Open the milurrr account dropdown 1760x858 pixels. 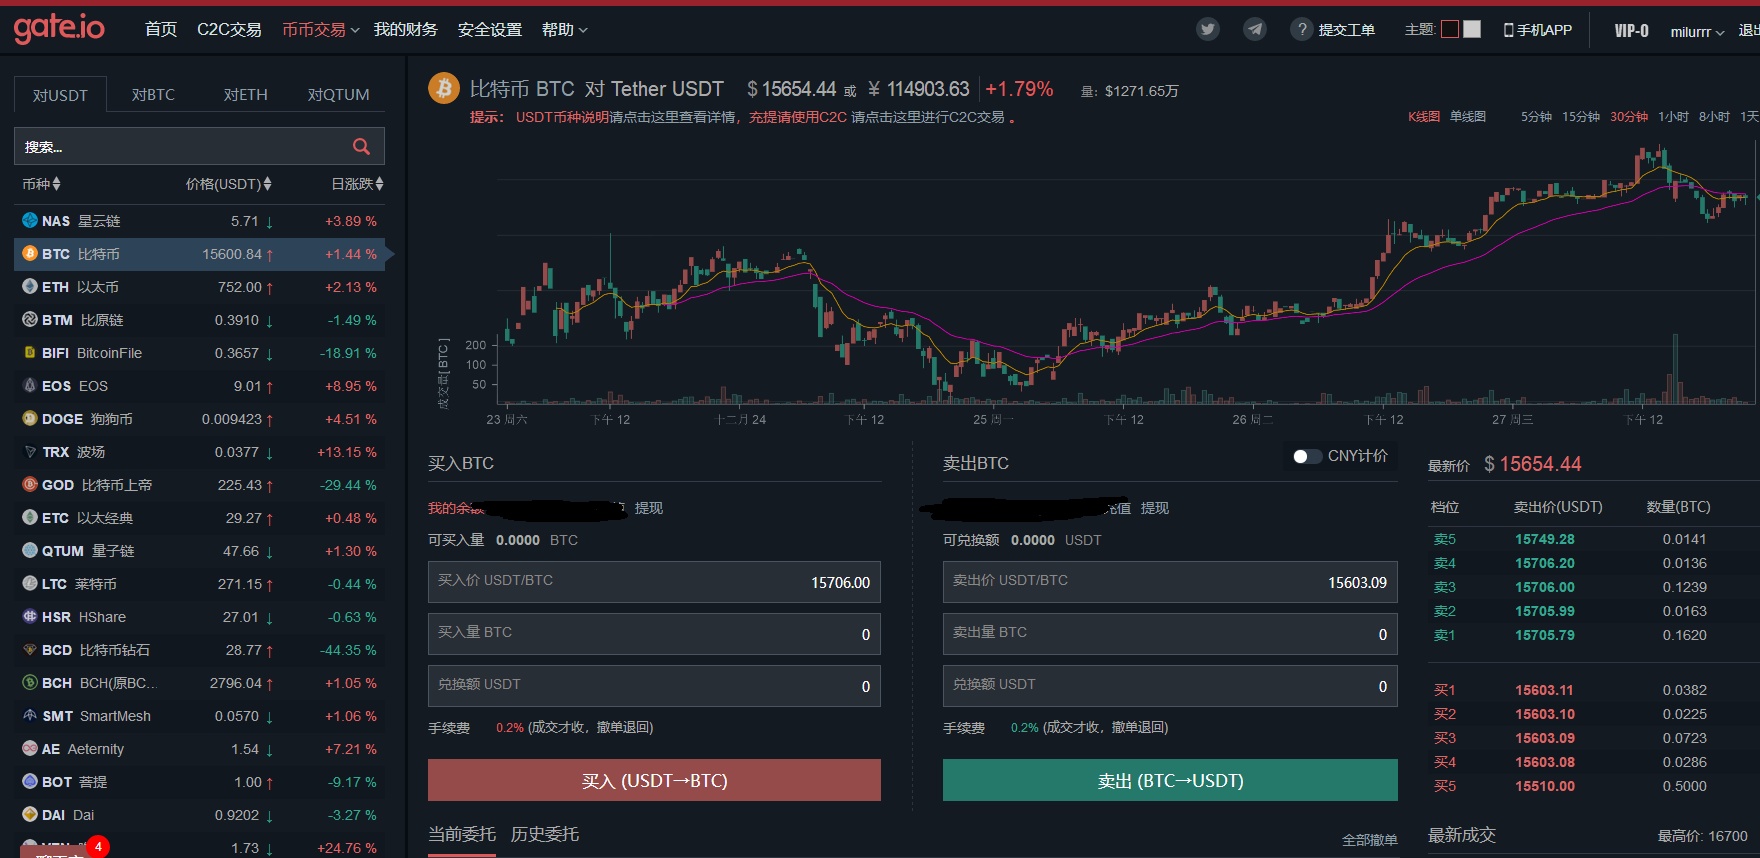(x=1697, y=32)
